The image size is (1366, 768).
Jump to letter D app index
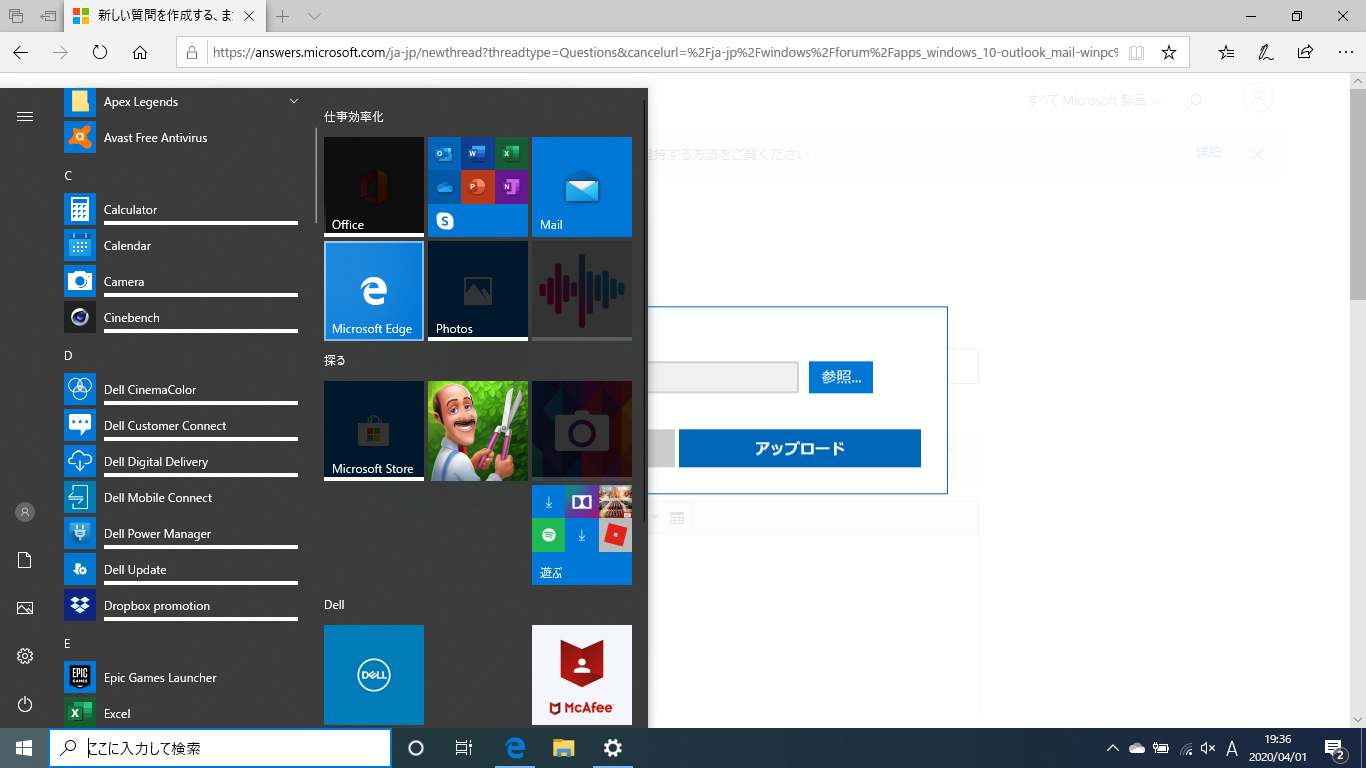coord(68,356)
